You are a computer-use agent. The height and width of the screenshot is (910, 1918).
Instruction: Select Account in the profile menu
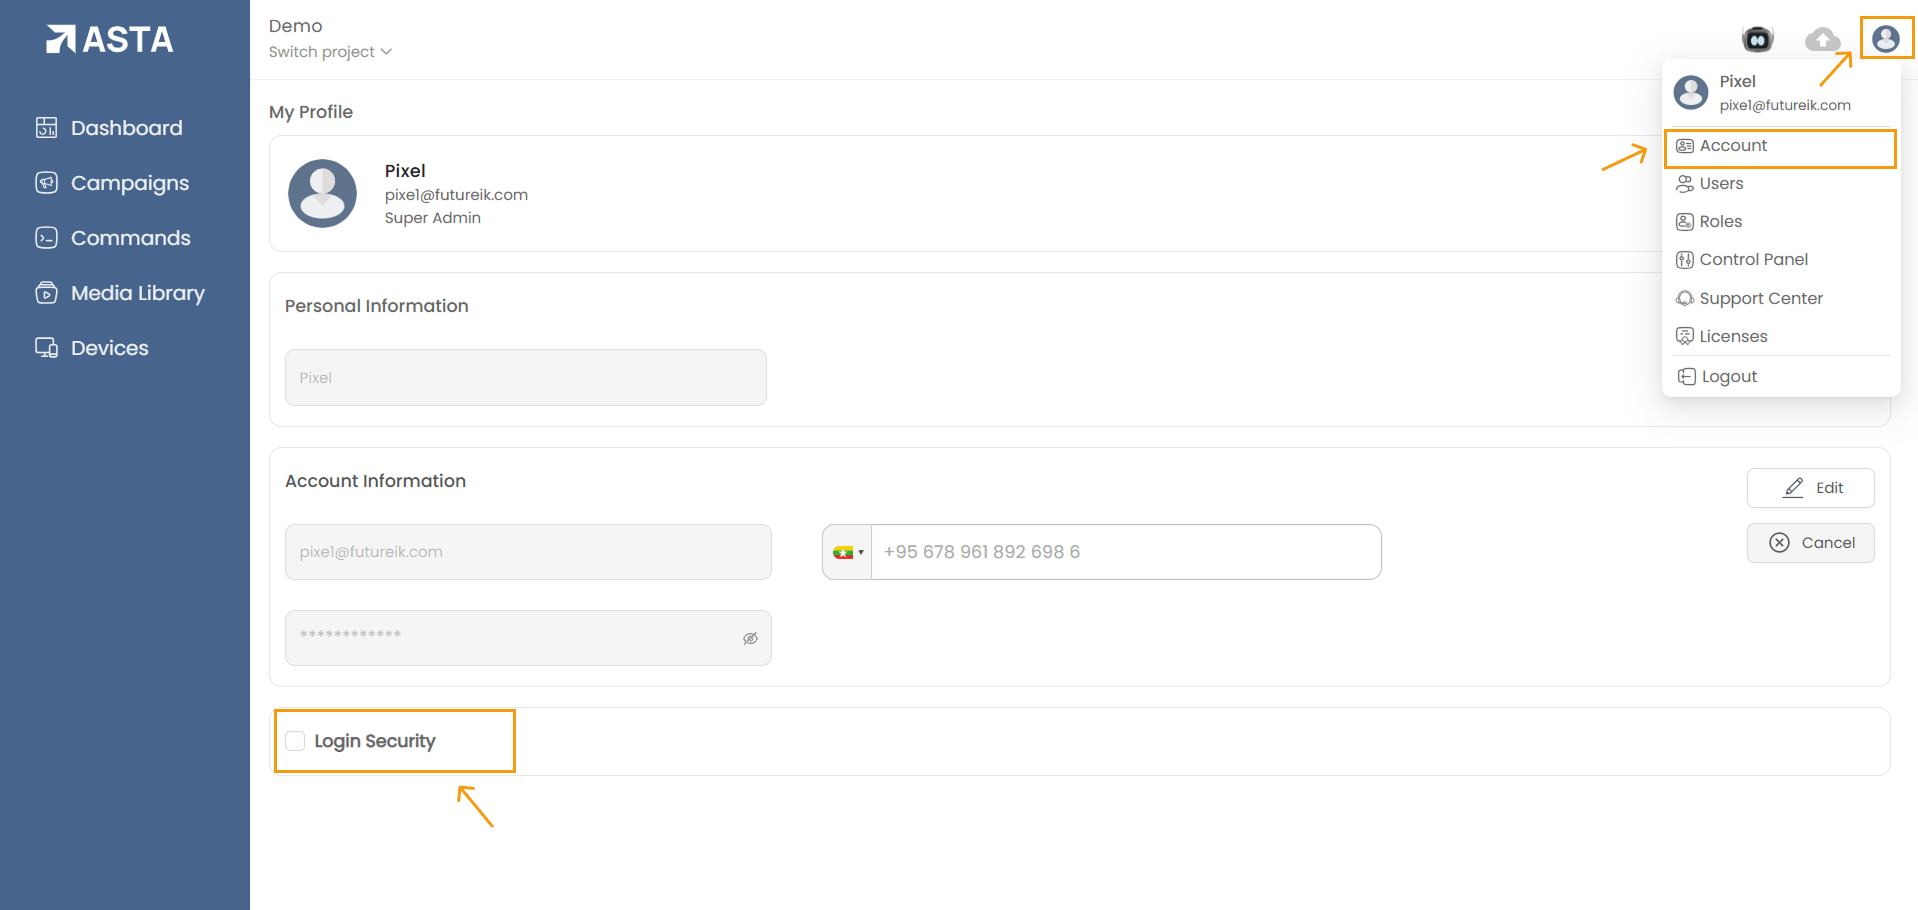point(1733,146)
